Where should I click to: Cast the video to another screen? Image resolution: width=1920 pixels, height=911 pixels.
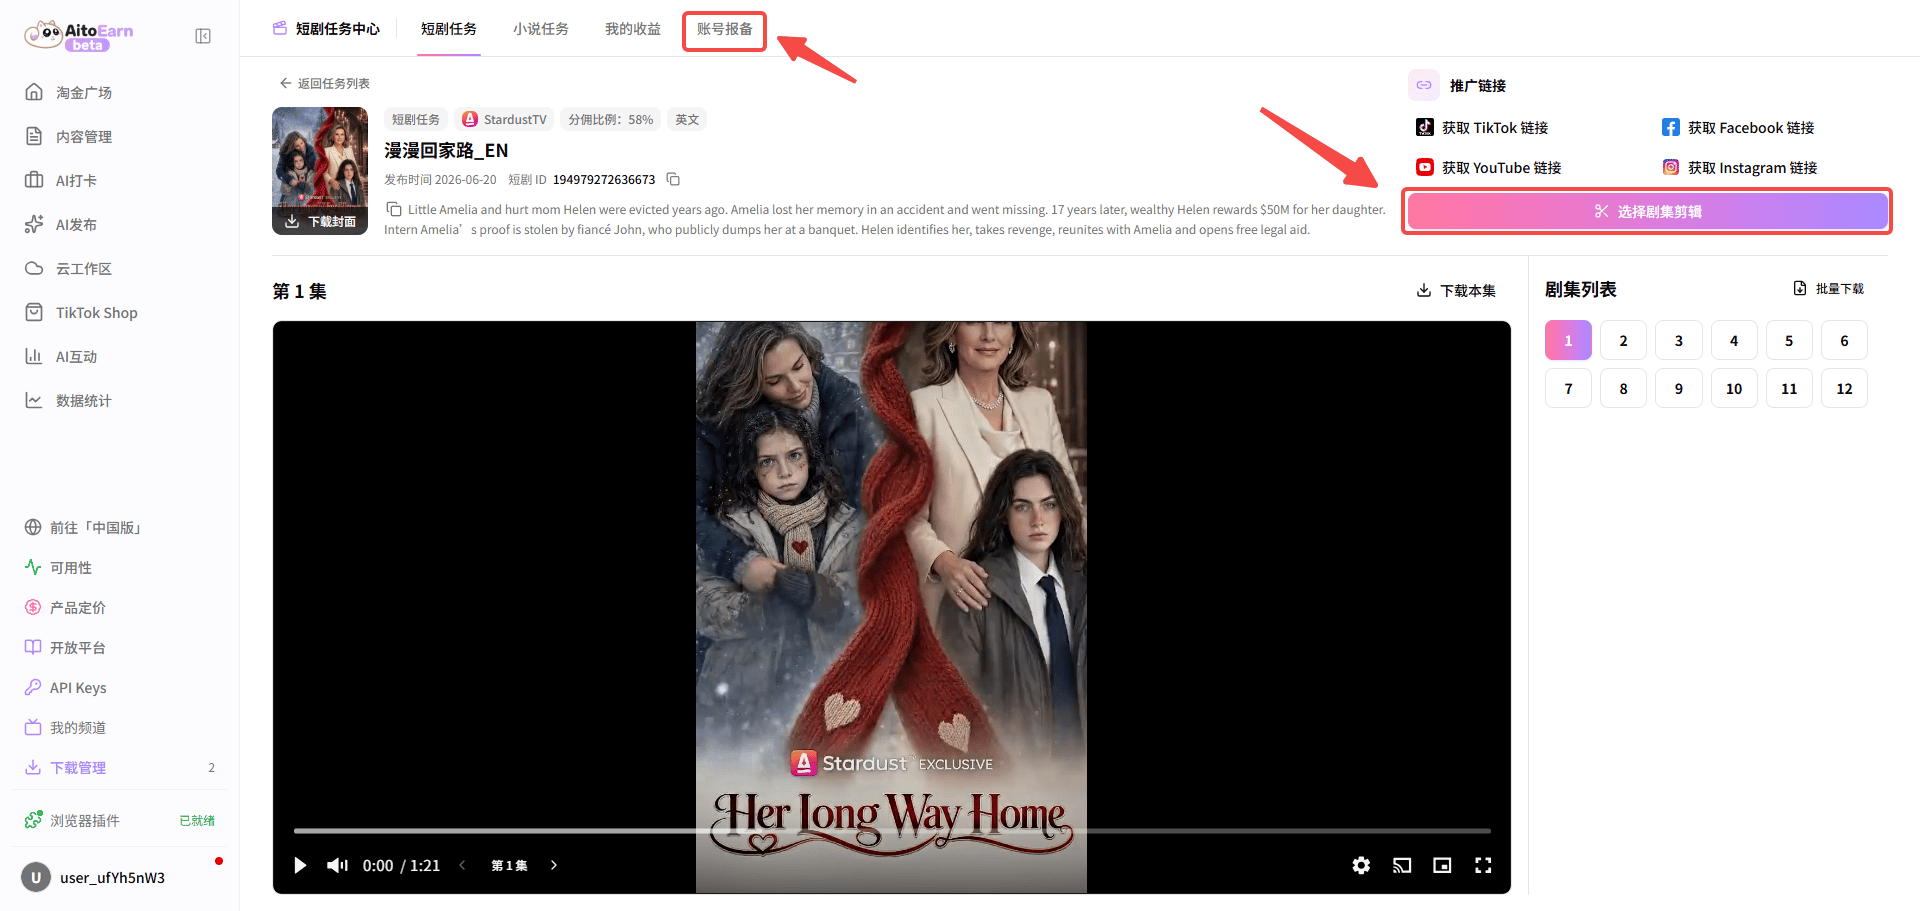pyautogui.click(x=1402, y=865)
